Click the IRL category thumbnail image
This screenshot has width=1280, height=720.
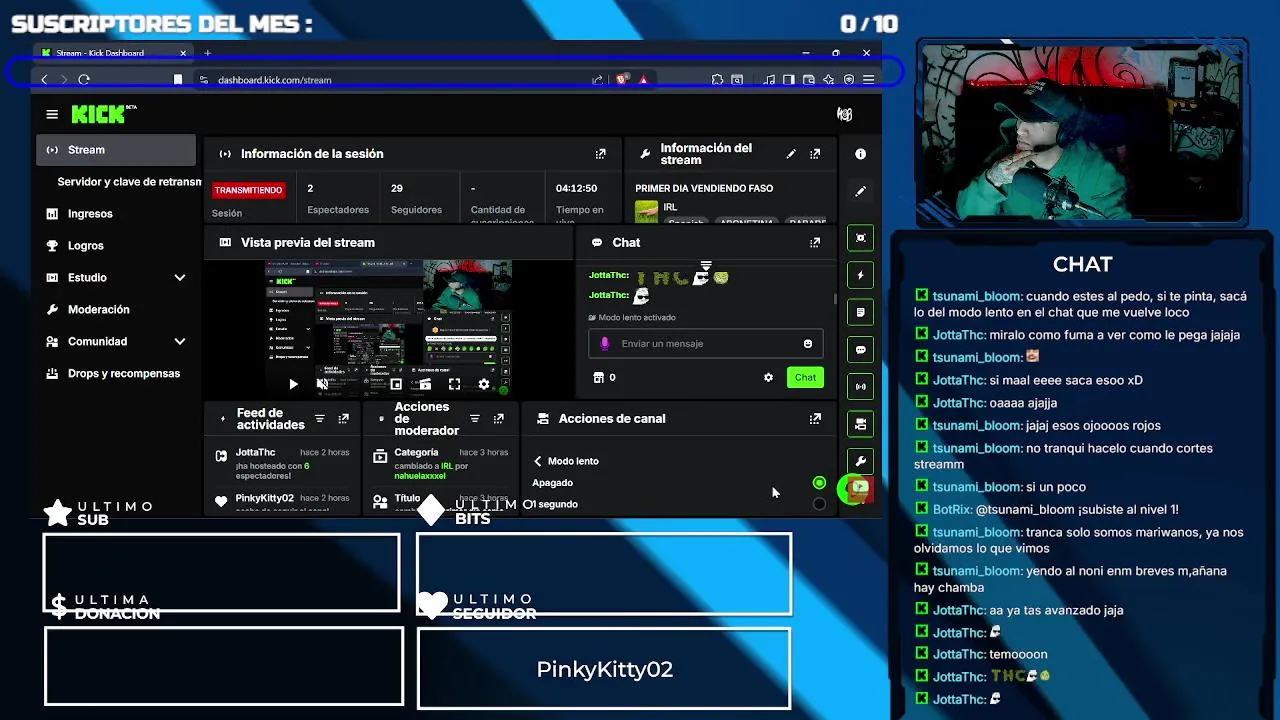coord(647,212)
